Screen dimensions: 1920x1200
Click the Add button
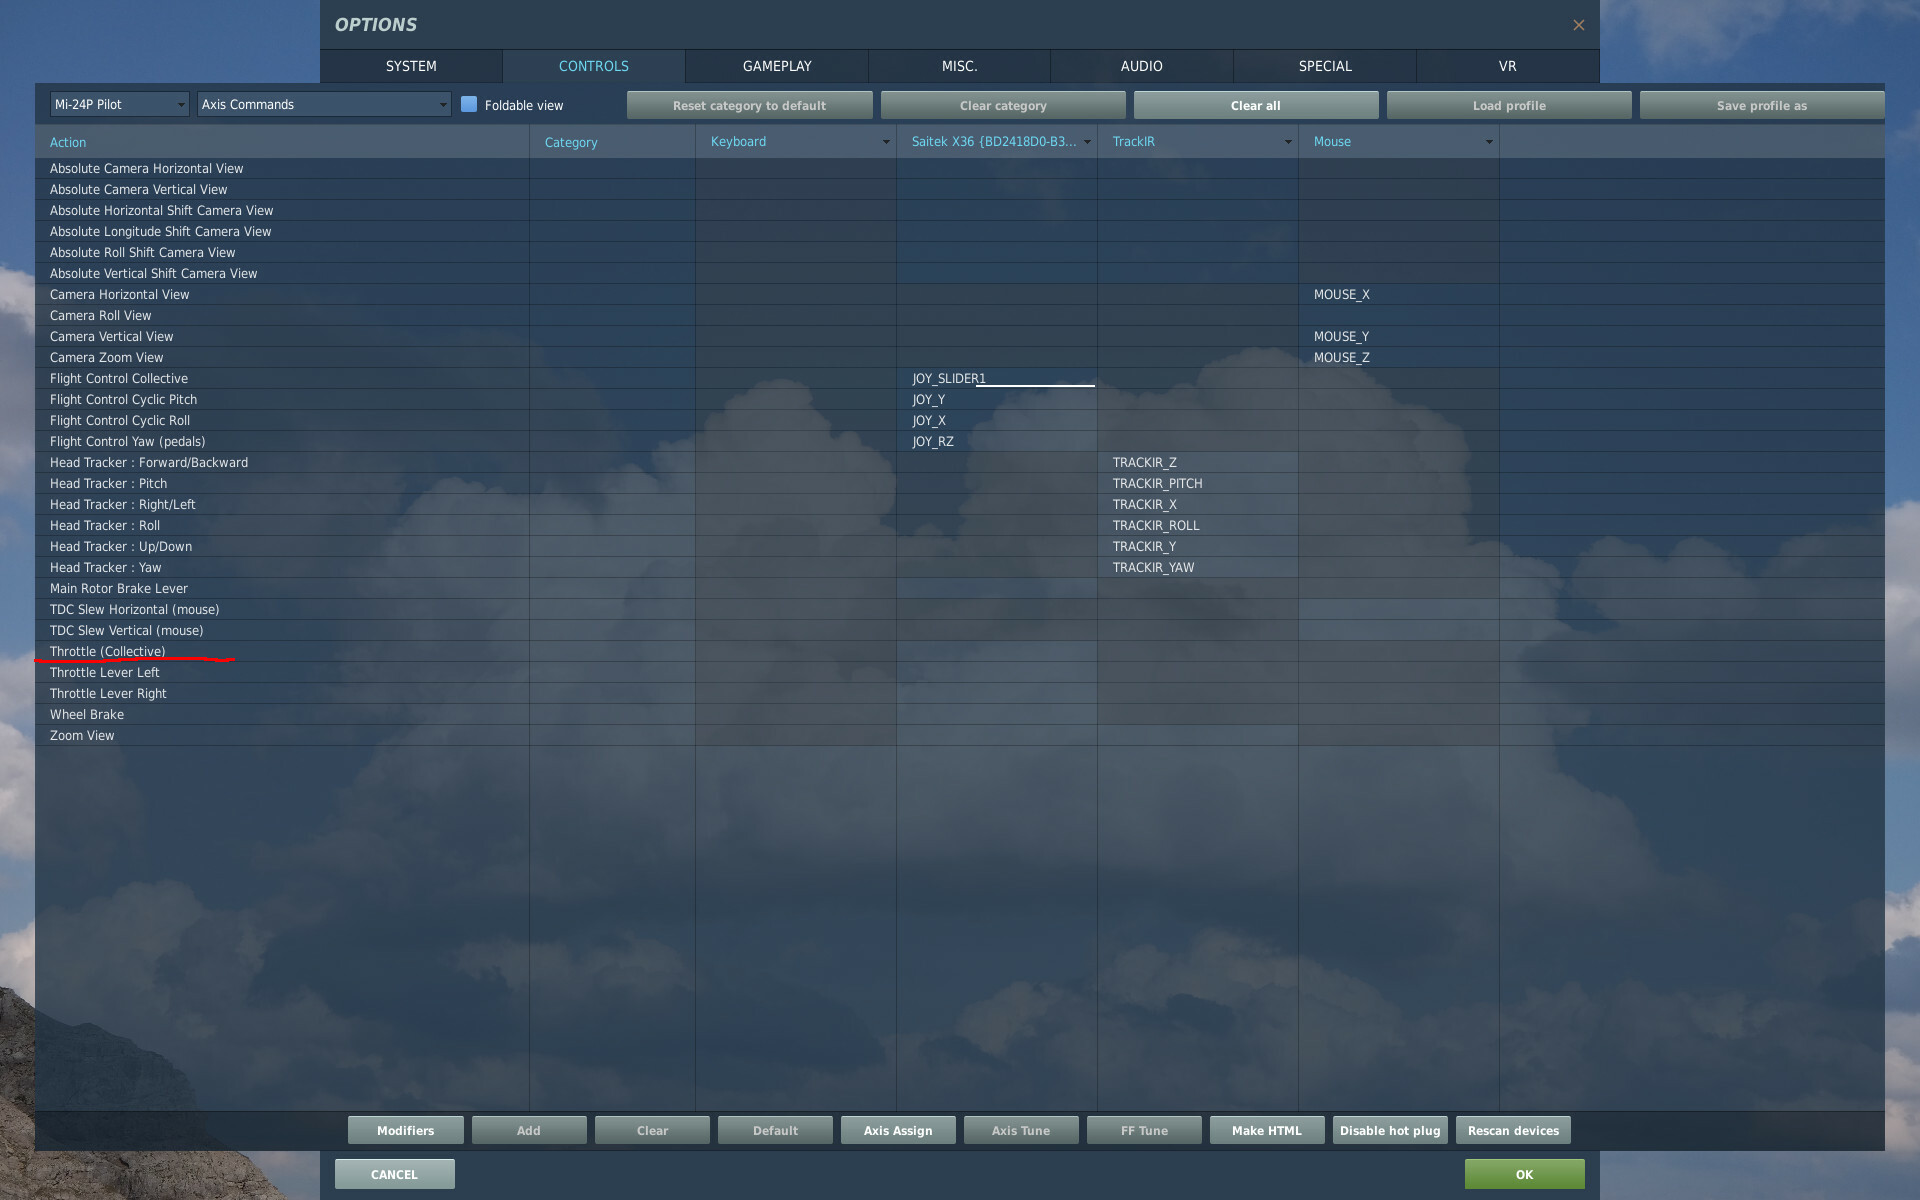[529, 1130]
